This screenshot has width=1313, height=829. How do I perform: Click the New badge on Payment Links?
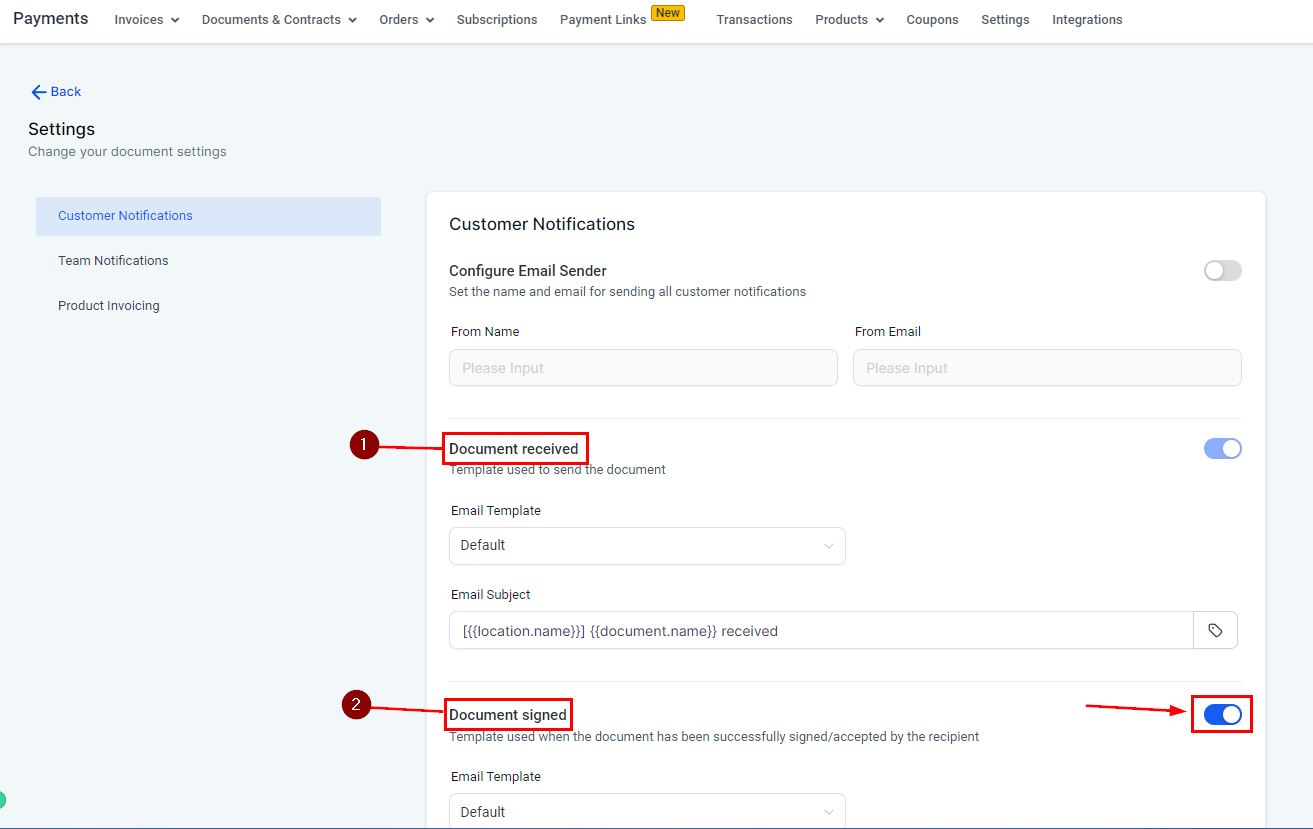(668, 13)
